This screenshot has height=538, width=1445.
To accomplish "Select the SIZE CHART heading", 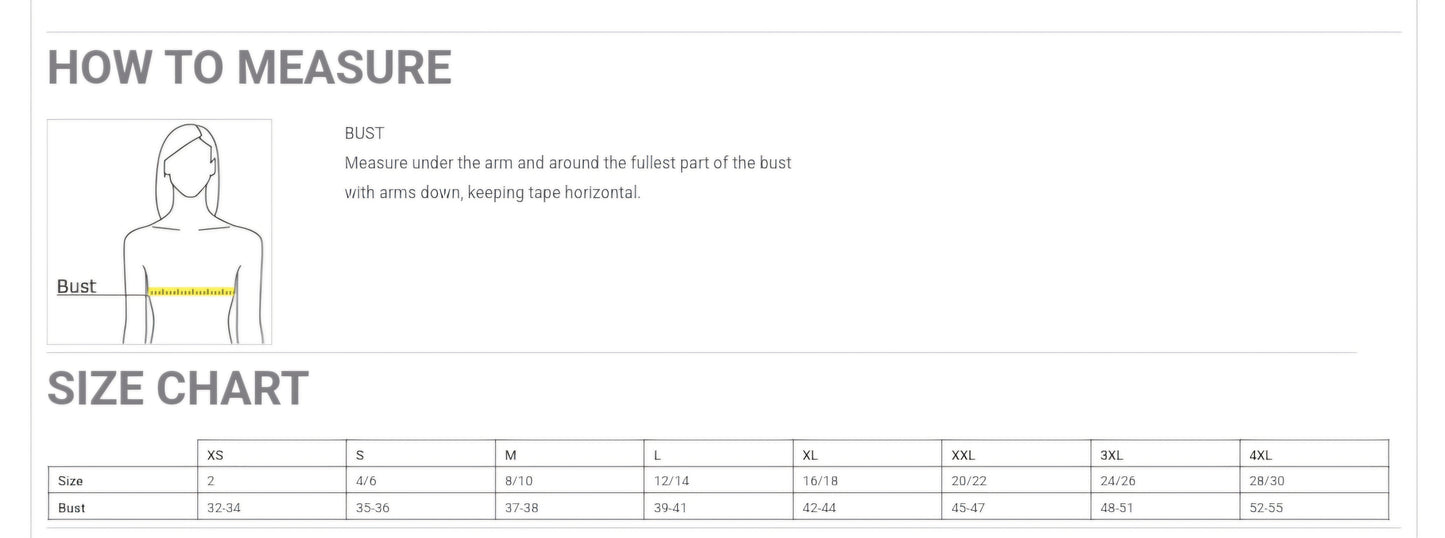I will (x=178, y=388).
